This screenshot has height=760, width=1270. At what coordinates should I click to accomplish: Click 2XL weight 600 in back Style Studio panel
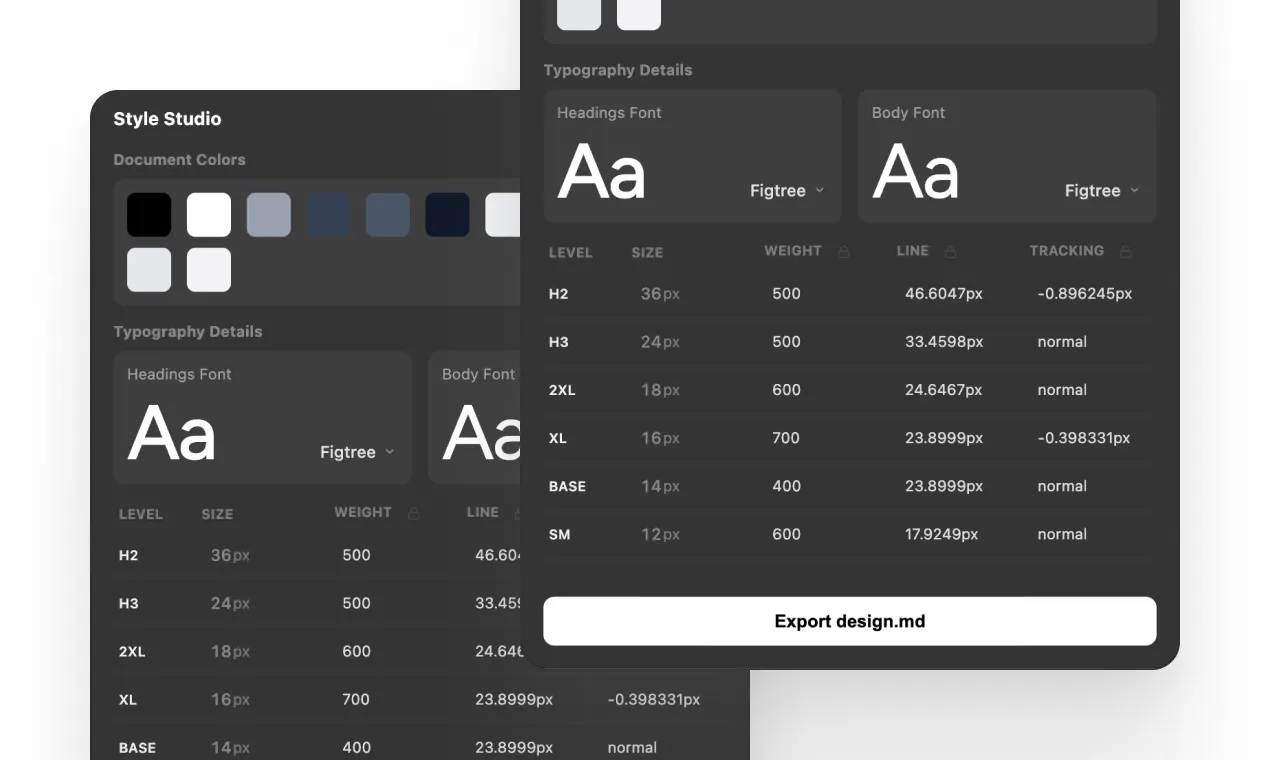(356, 651)
